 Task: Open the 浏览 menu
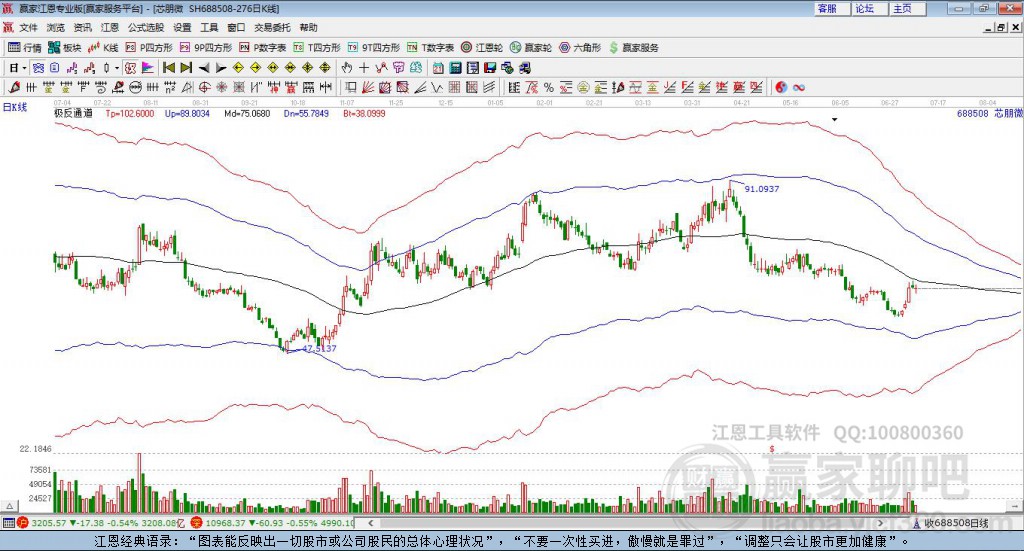click(x=56, y=27)
